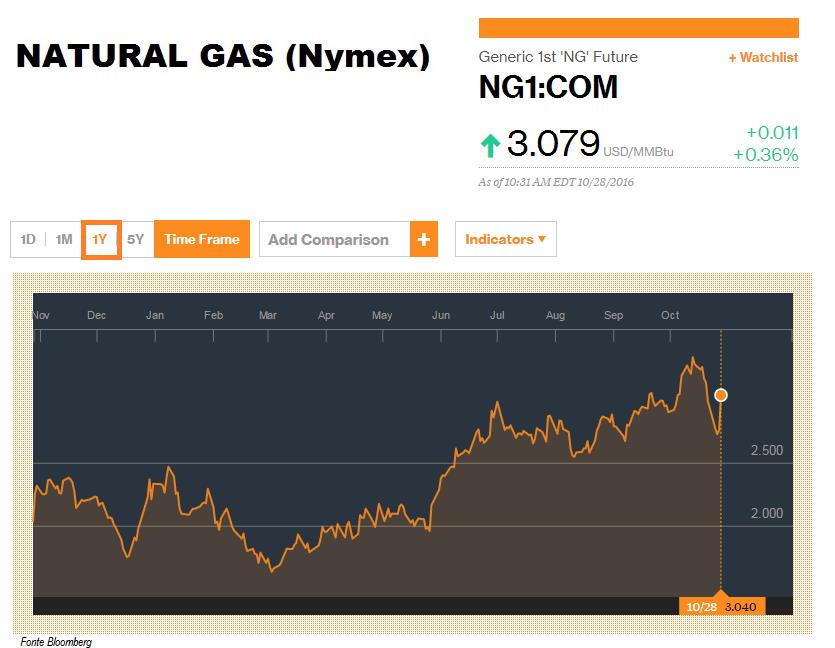Click the orange banner bar at top
This screenshot has height=648, width=835.
pos(638,28)
